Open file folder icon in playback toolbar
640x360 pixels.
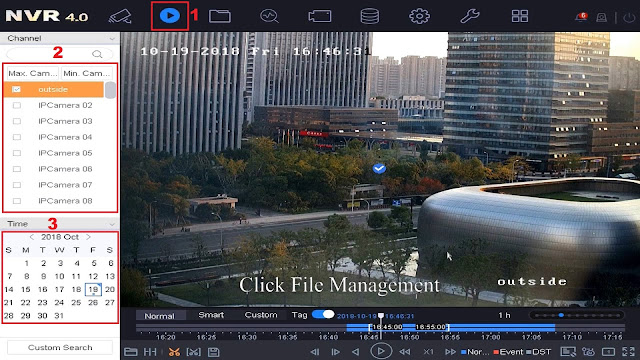tap(130, 352)
